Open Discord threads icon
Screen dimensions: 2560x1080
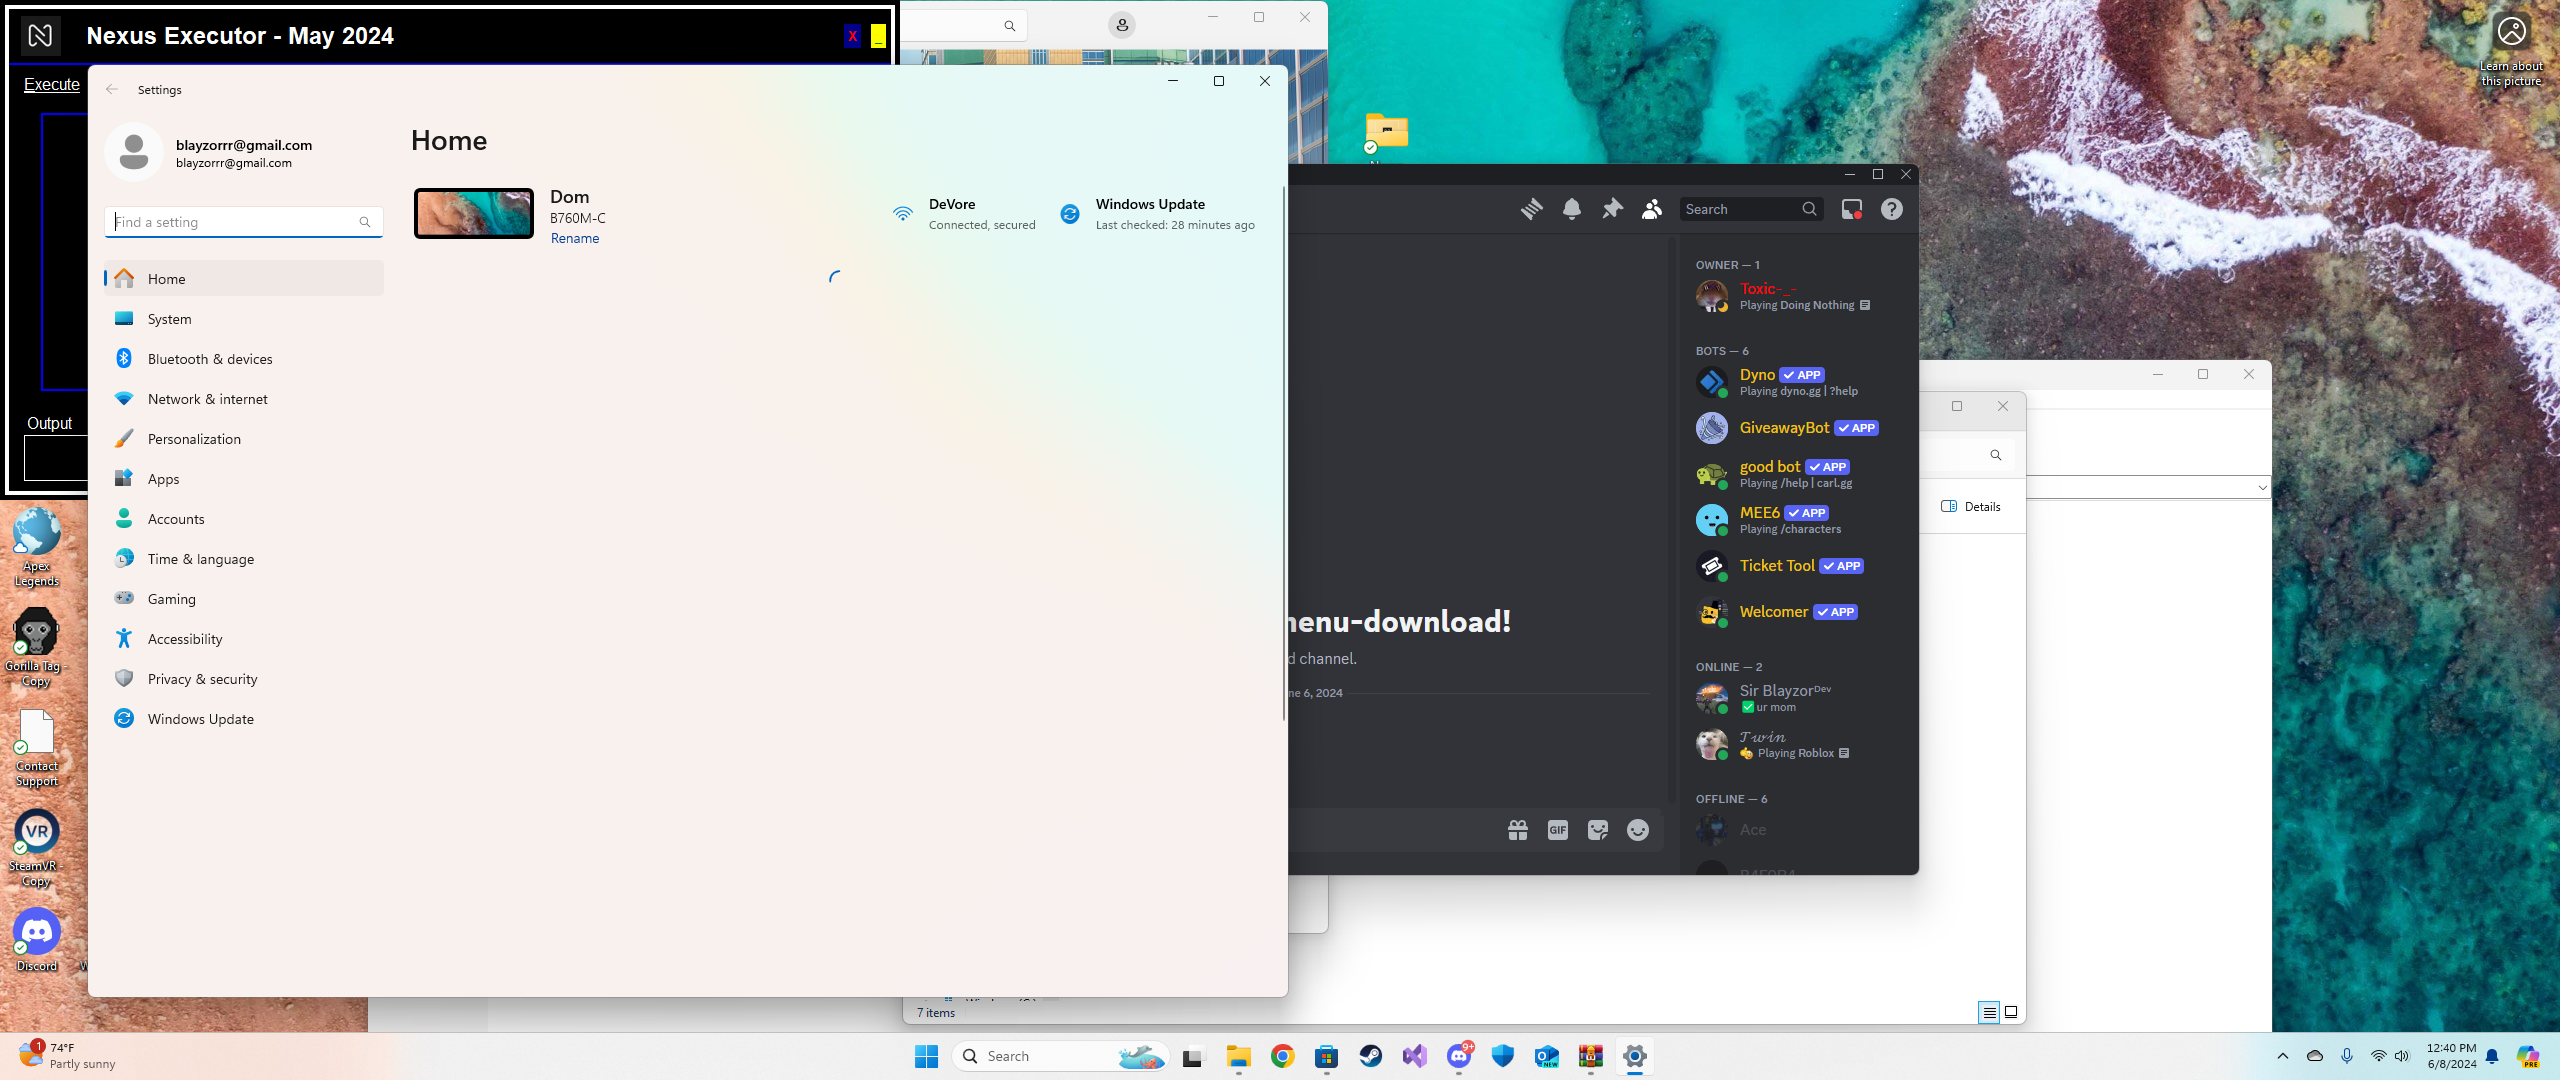click(1532, 209)
